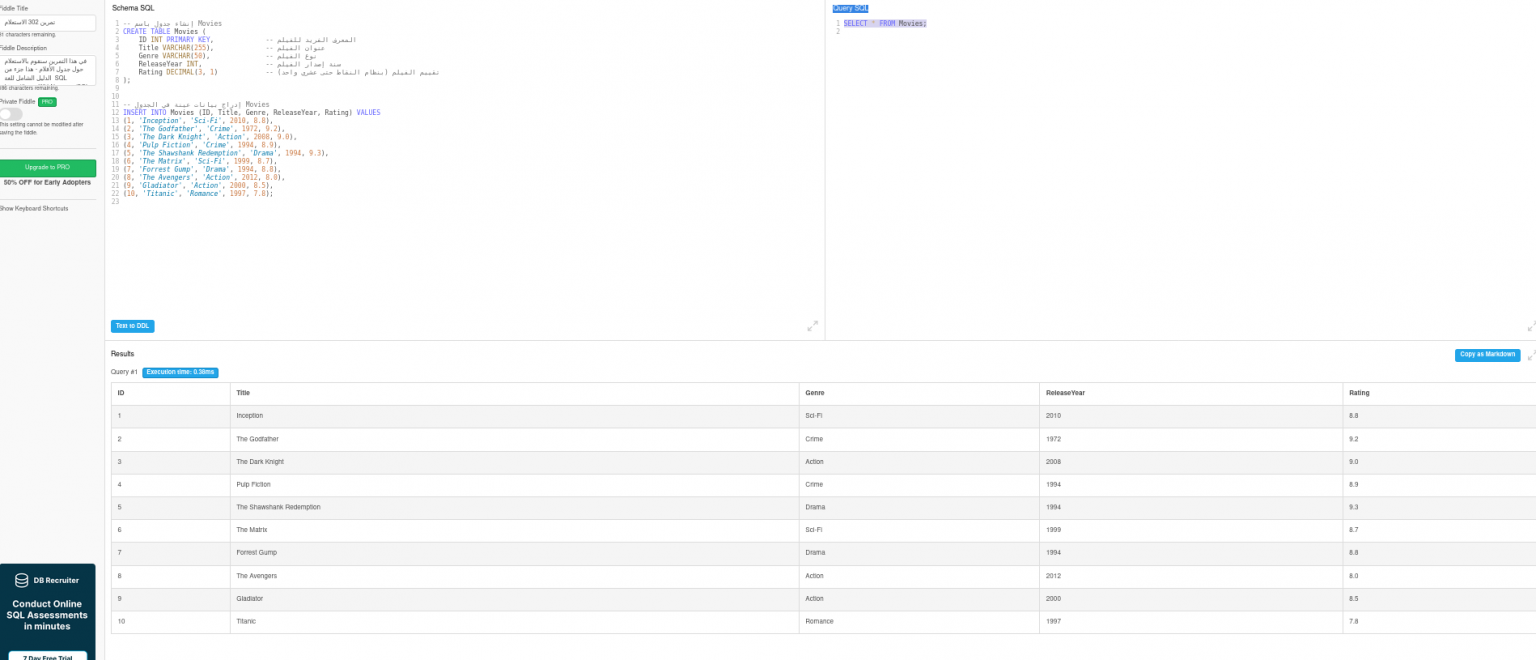The height and width of the screenshot is (660, 1536).
Task: Toggle the Private Fiddle switch
Action: point(10,115)
